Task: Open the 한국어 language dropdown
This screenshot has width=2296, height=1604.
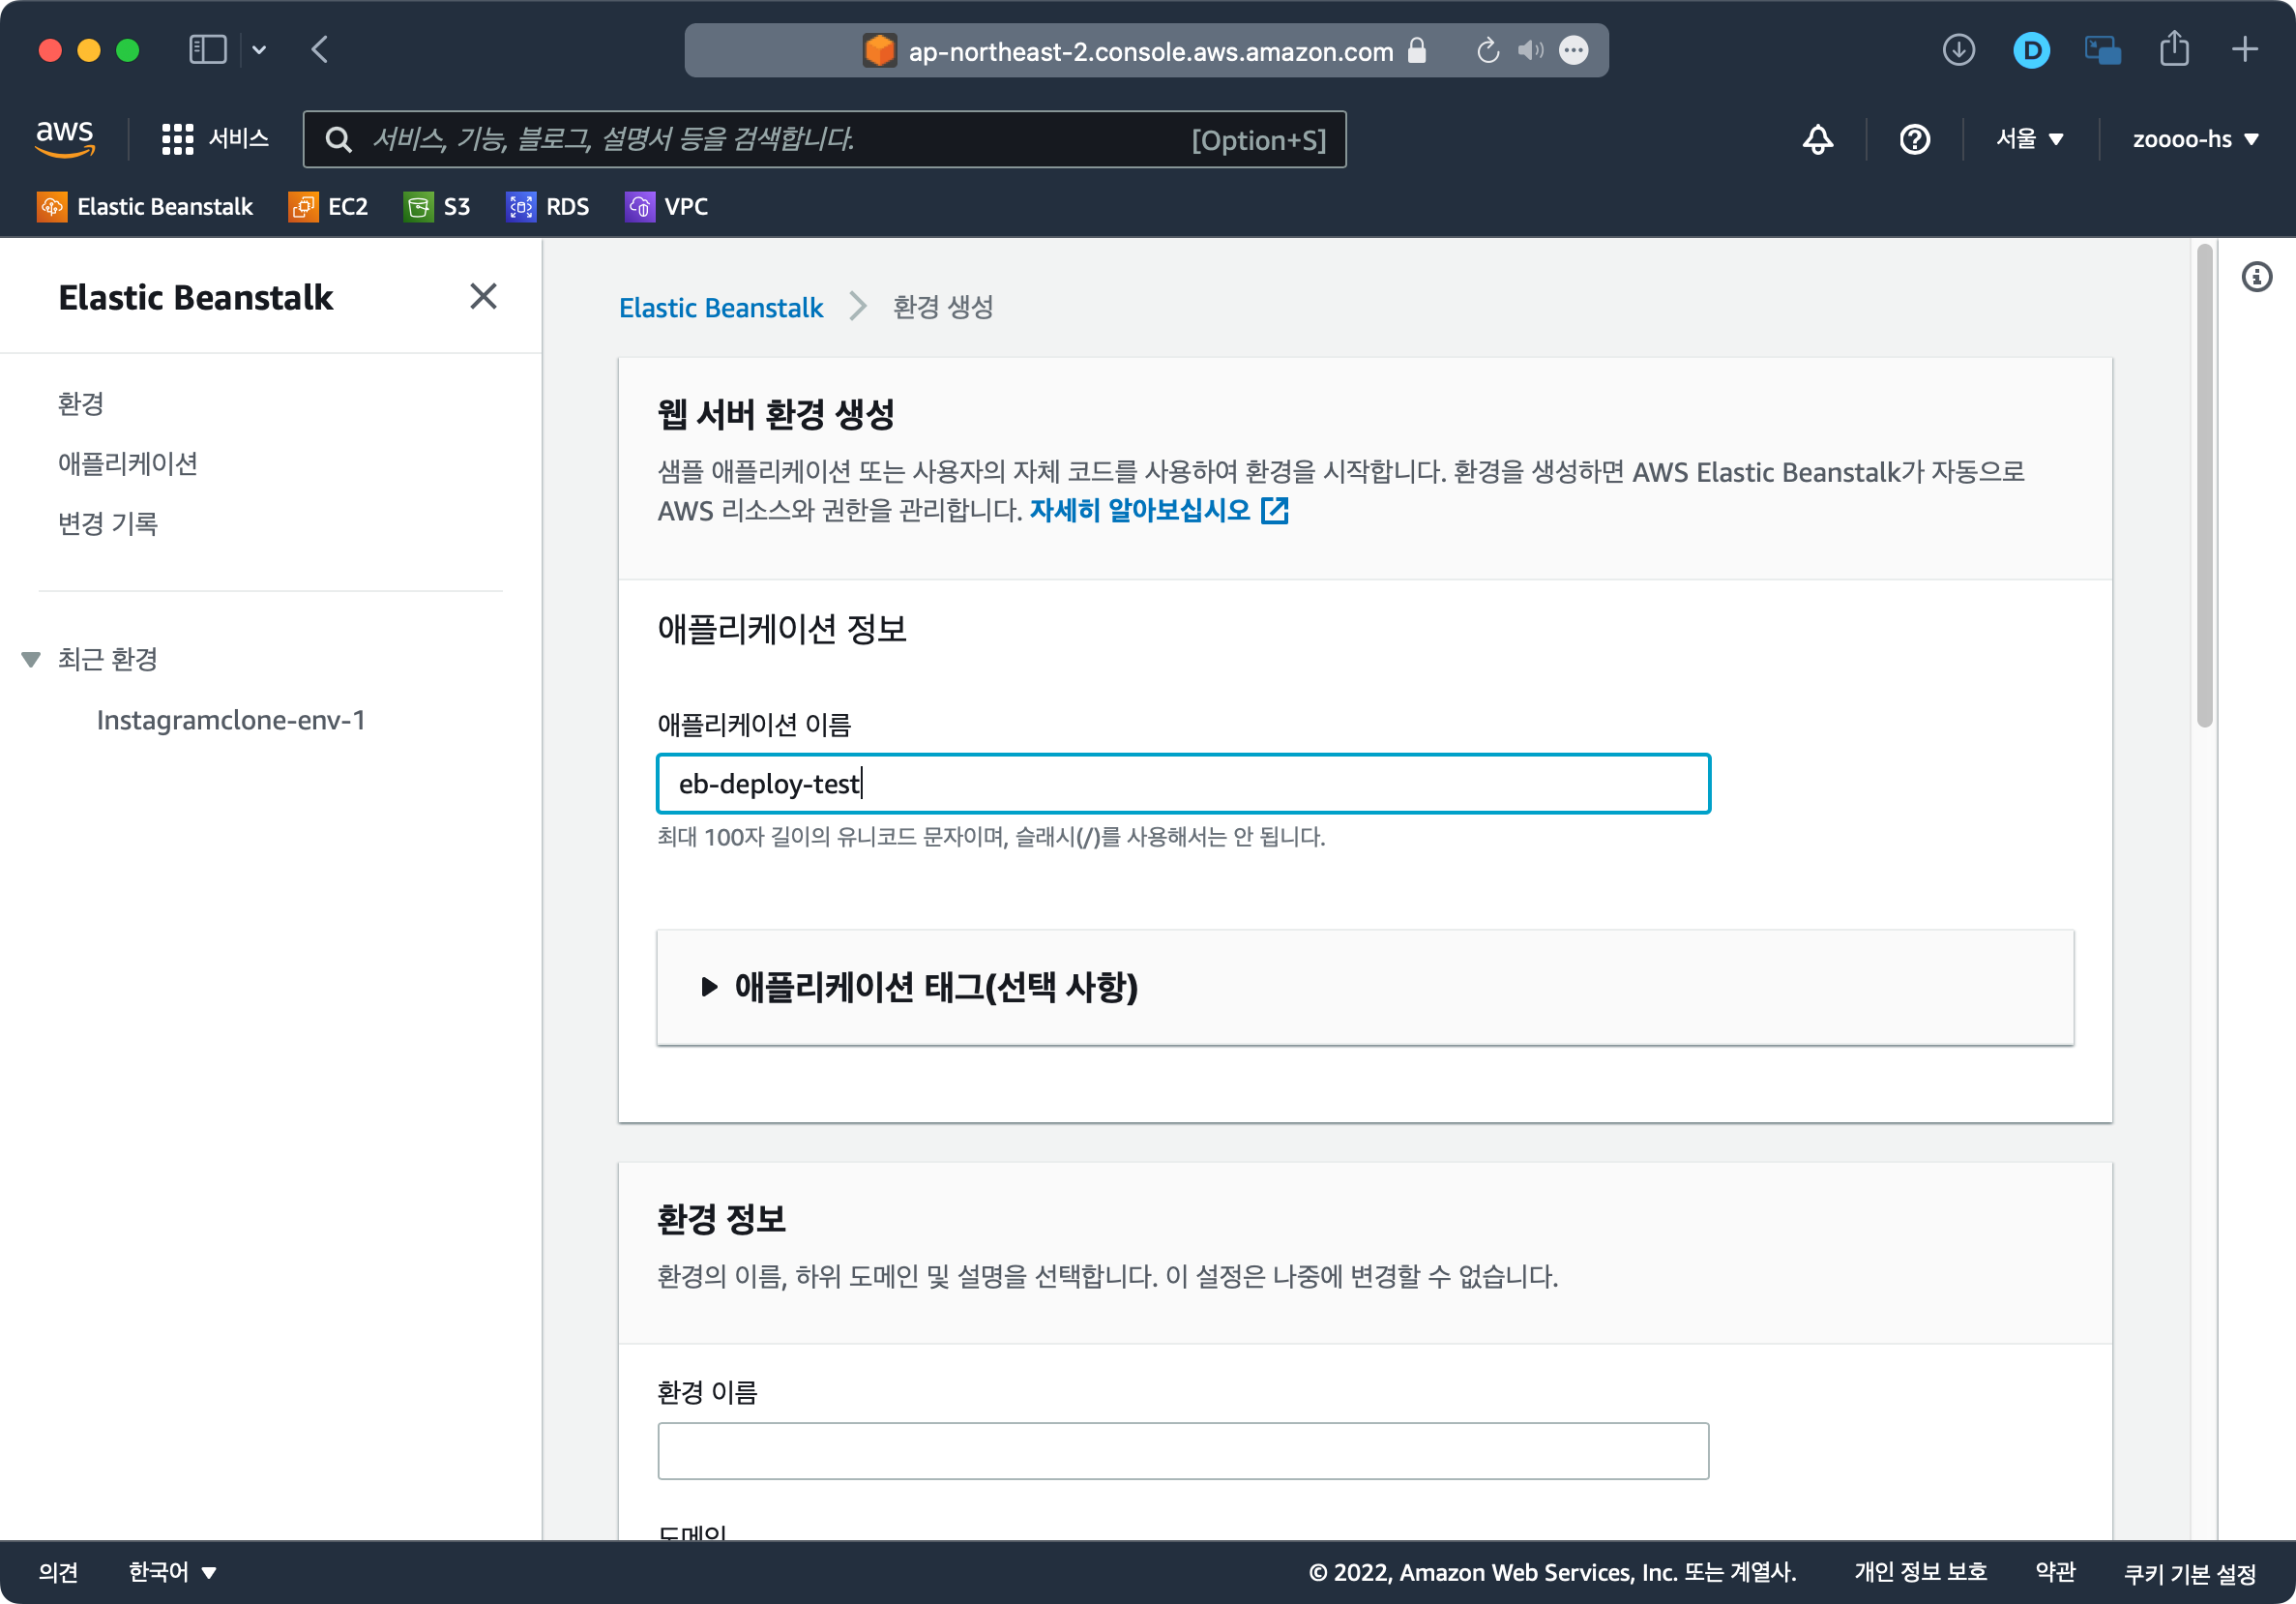Action: click(173, 1571)
